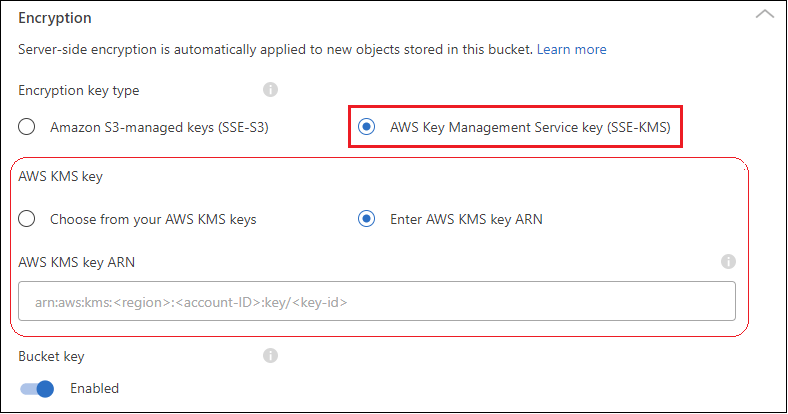Viewport: 788px width, 414px height.
Task: Click the Enabled label next to toggle
Action: click(x=94, y=388)
